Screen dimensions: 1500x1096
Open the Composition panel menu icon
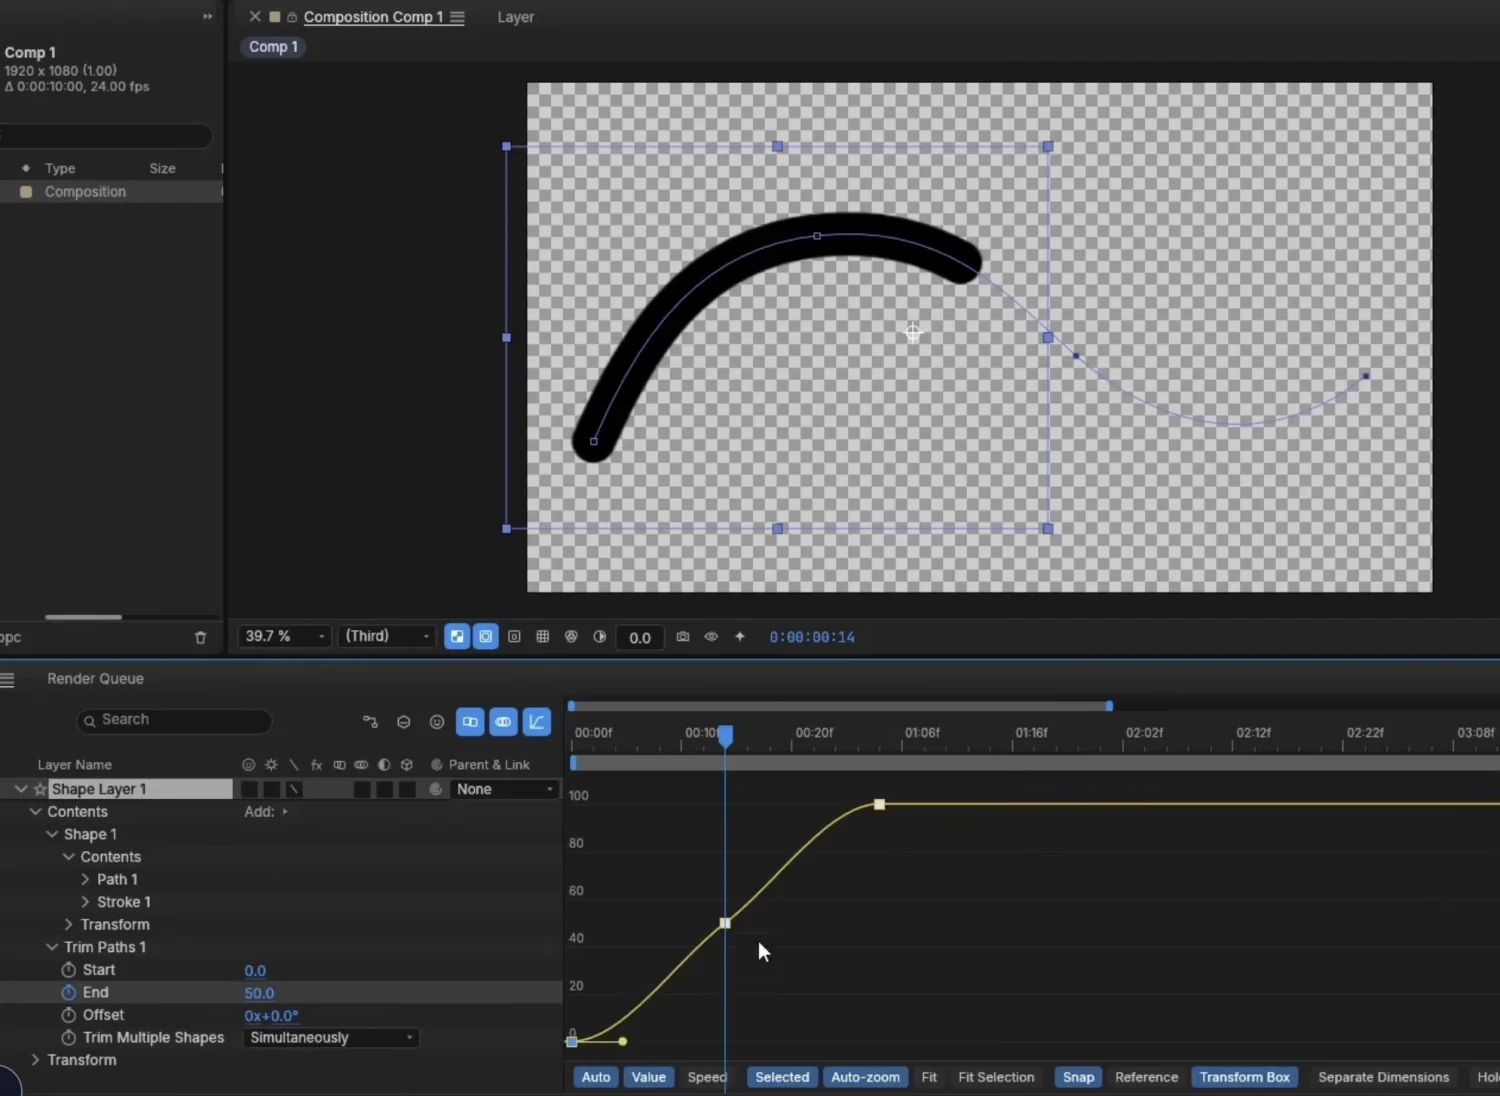457,17
